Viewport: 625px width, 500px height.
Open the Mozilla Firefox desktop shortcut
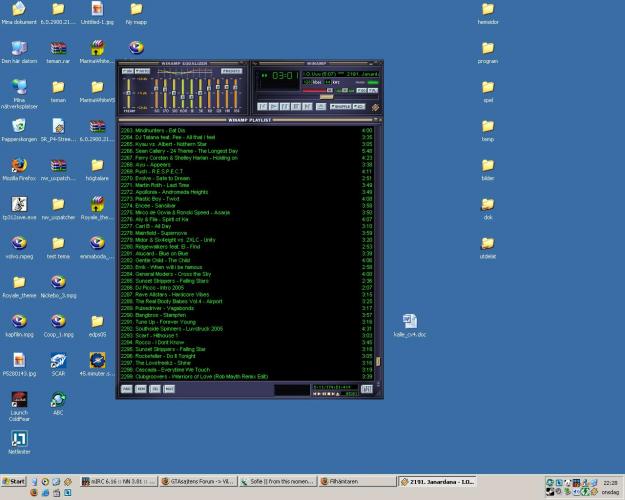click(x=19, y=166)
